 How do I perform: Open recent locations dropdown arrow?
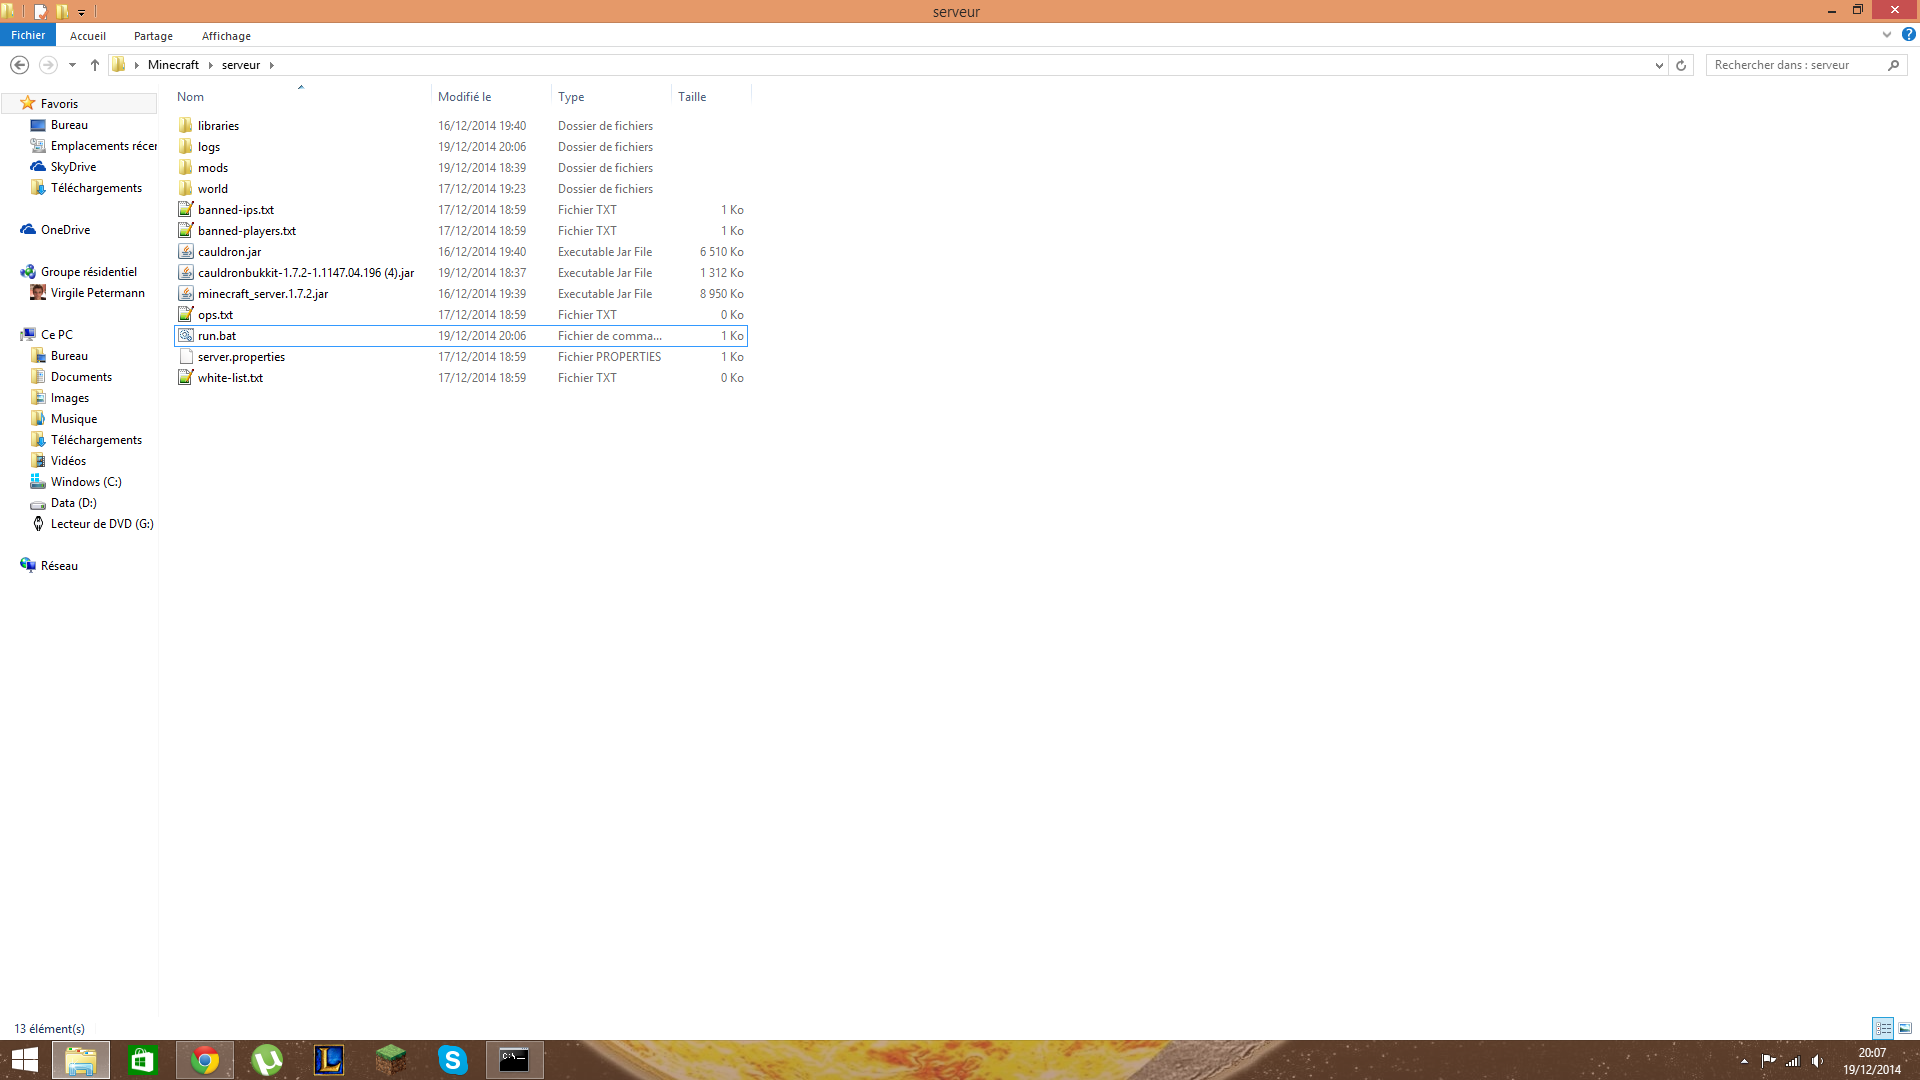pyautogui.click(x=72, y=65)
